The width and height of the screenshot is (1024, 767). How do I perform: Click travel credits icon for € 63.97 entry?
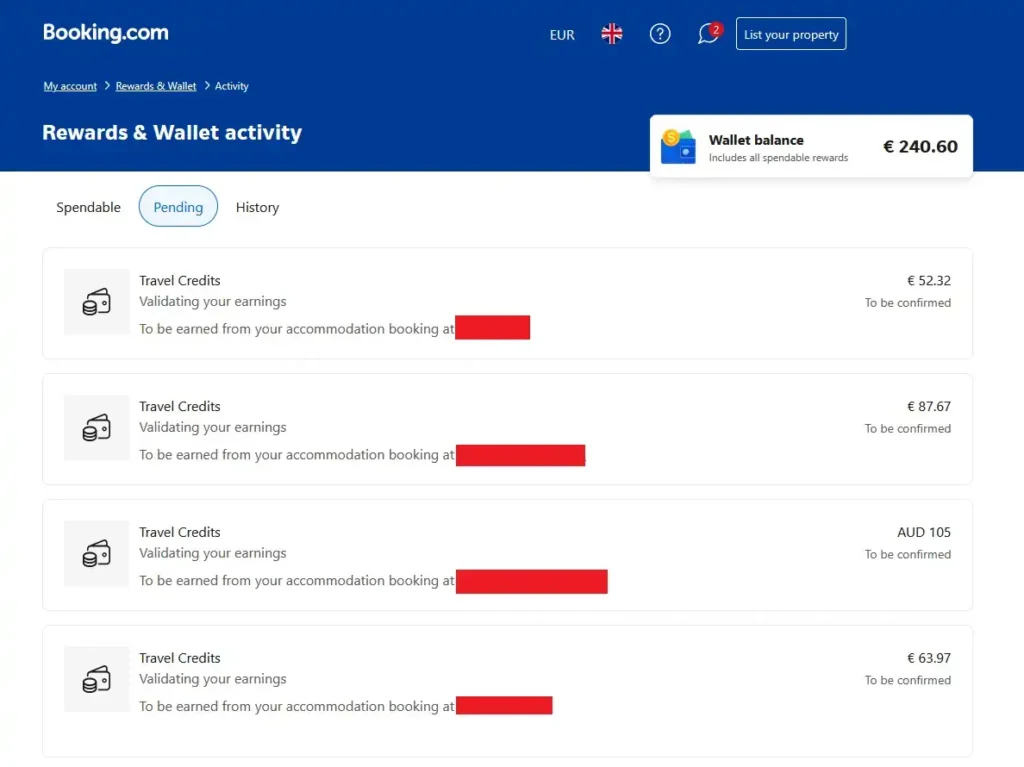97,679
